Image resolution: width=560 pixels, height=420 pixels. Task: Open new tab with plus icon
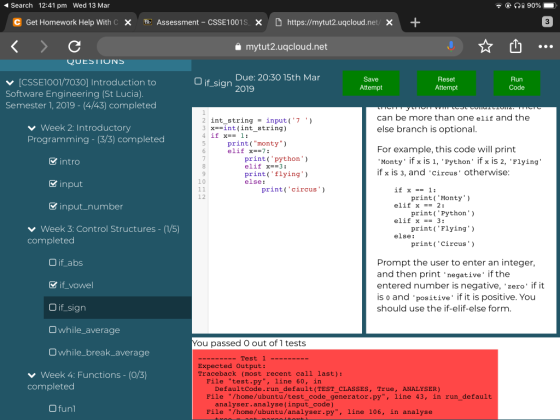(x=415, y=22)
